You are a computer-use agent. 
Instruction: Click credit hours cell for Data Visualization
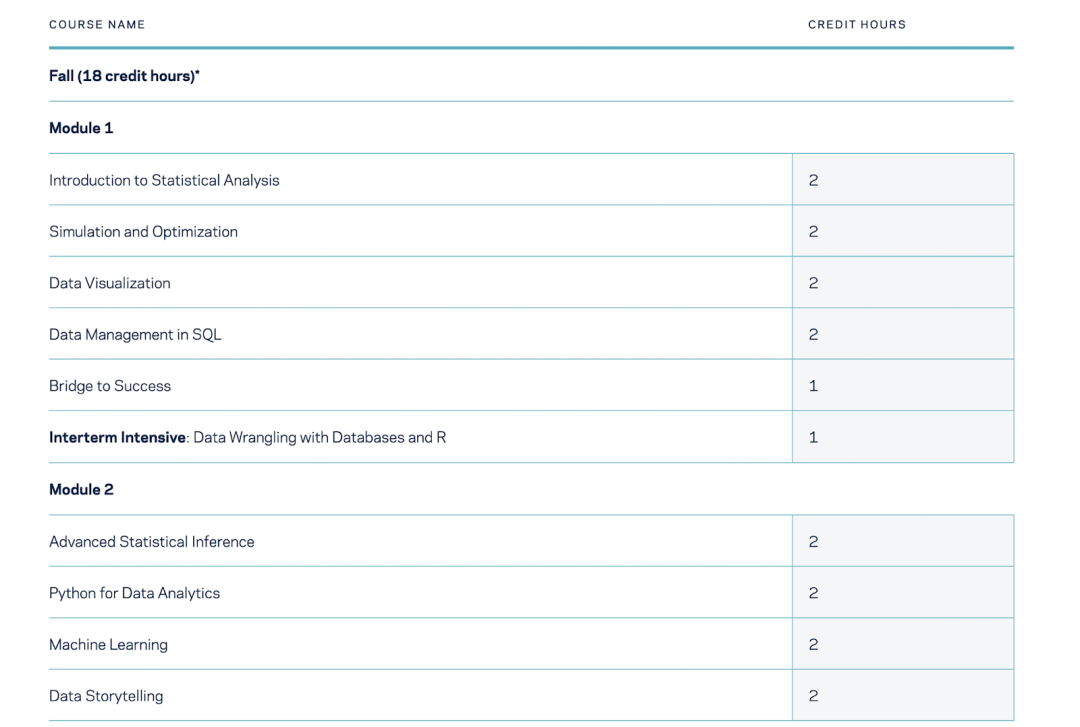click(x=902, y=283)
